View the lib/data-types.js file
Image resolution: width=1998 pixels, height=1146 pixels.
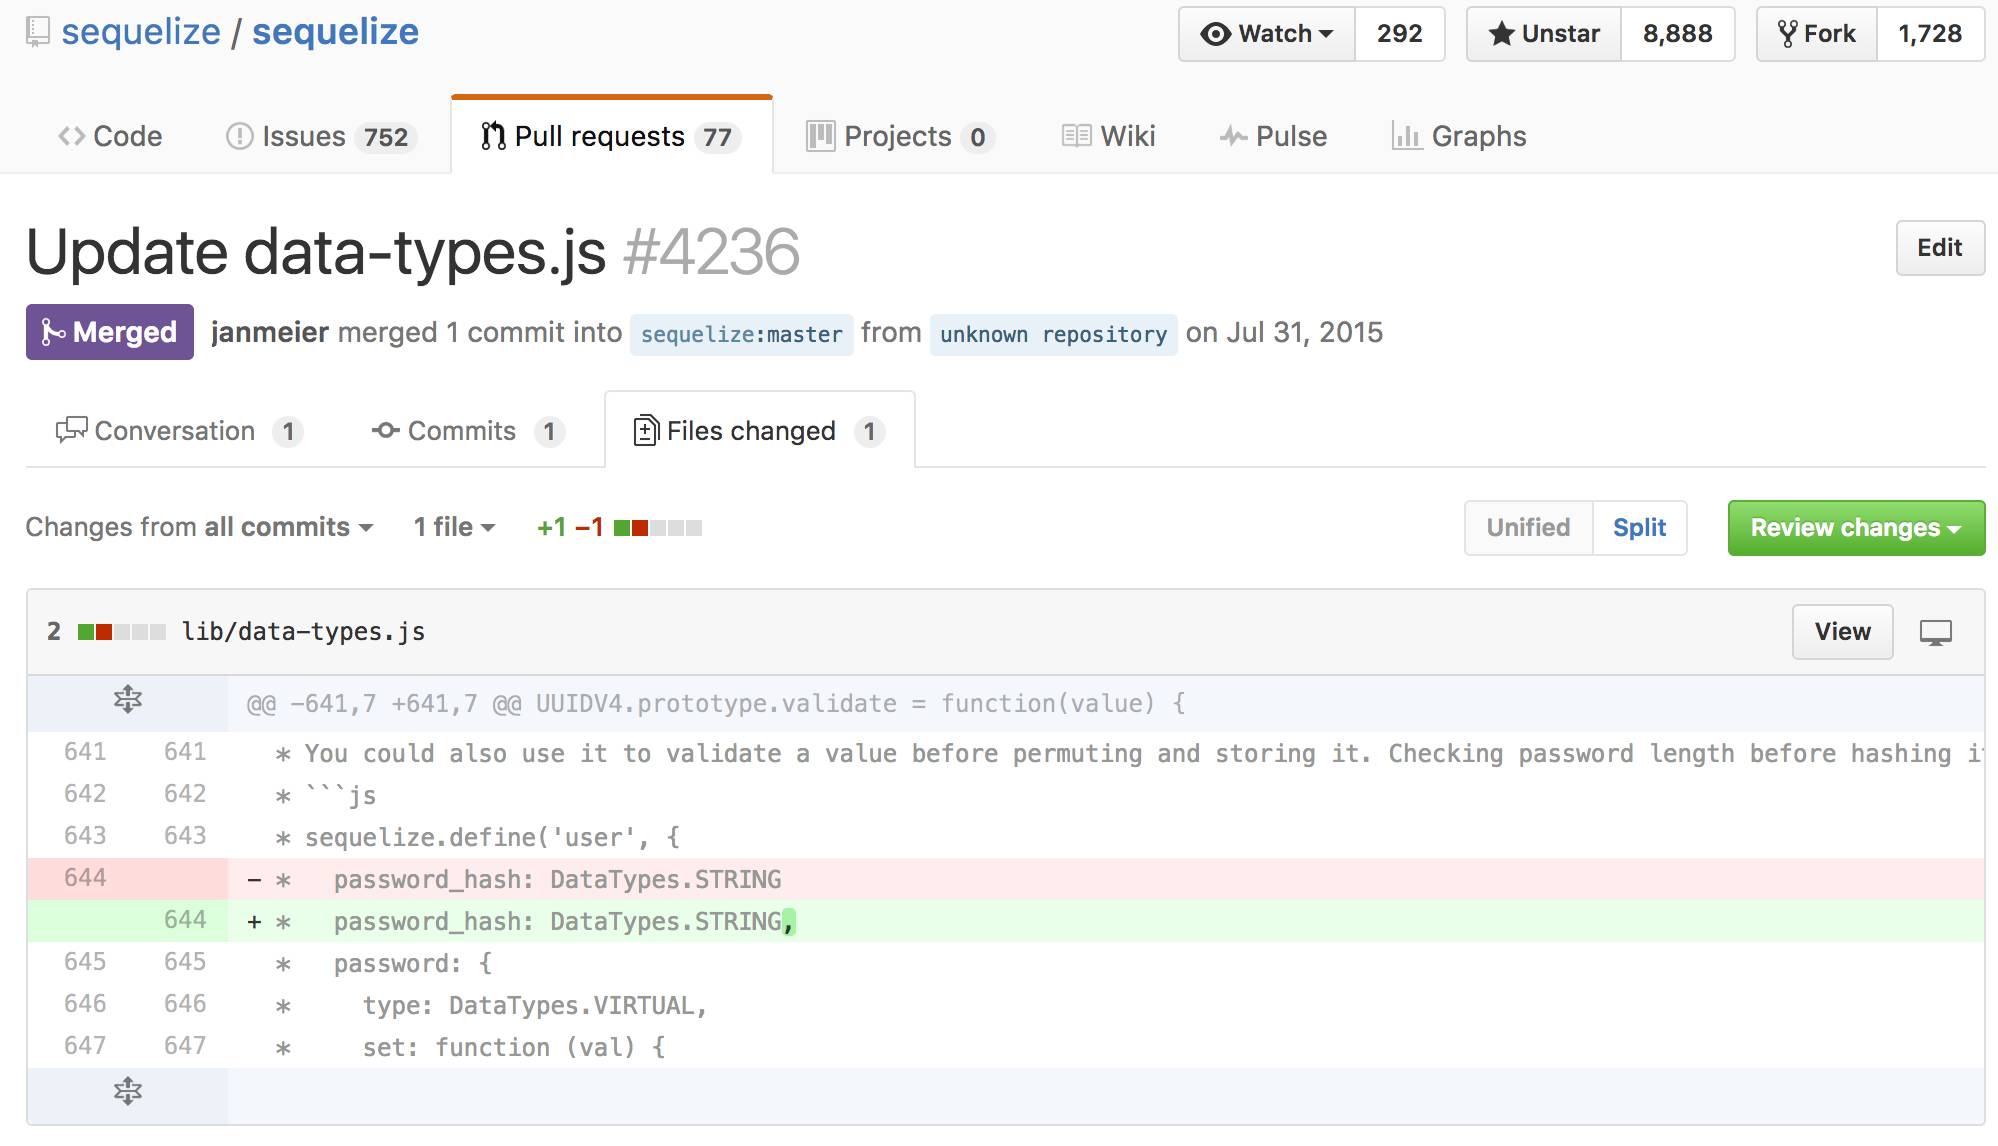coord(1842,632)
